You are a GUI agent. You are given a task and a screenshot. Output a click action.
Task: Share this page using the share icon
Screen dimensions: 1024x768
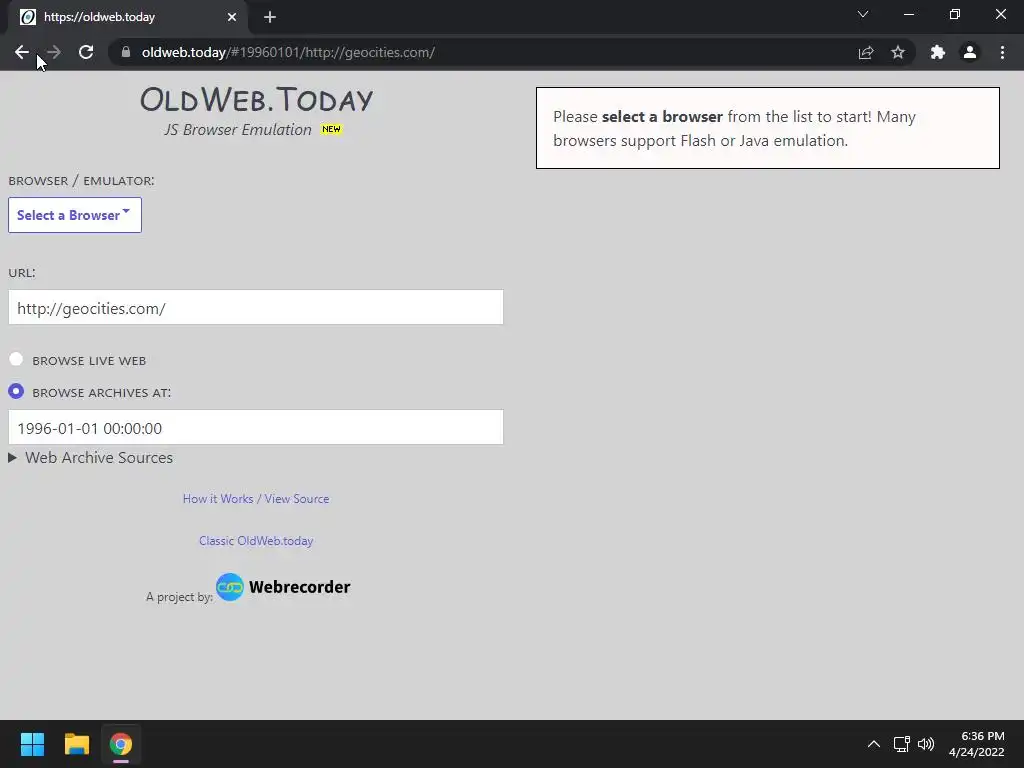866,52
